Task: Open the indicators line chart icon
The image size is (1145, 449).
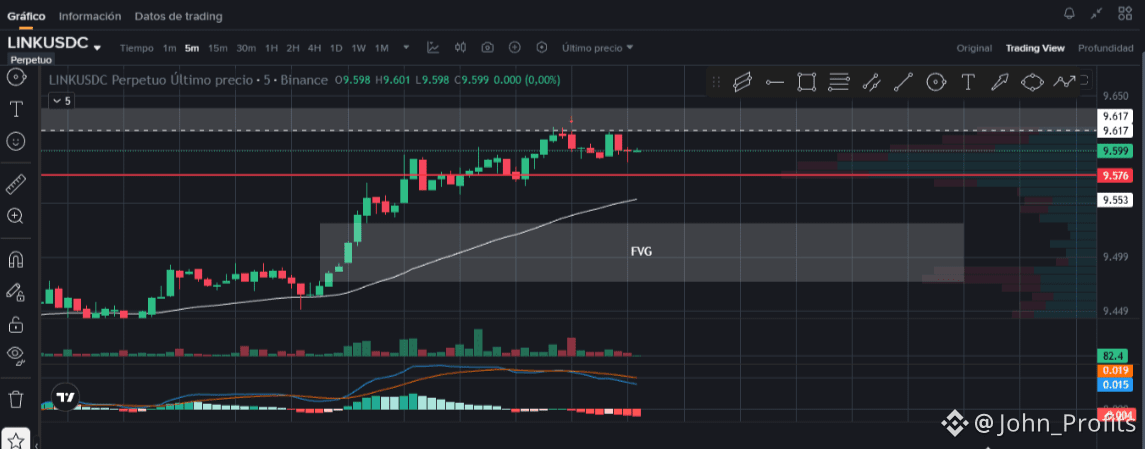Action: [433, 47]
